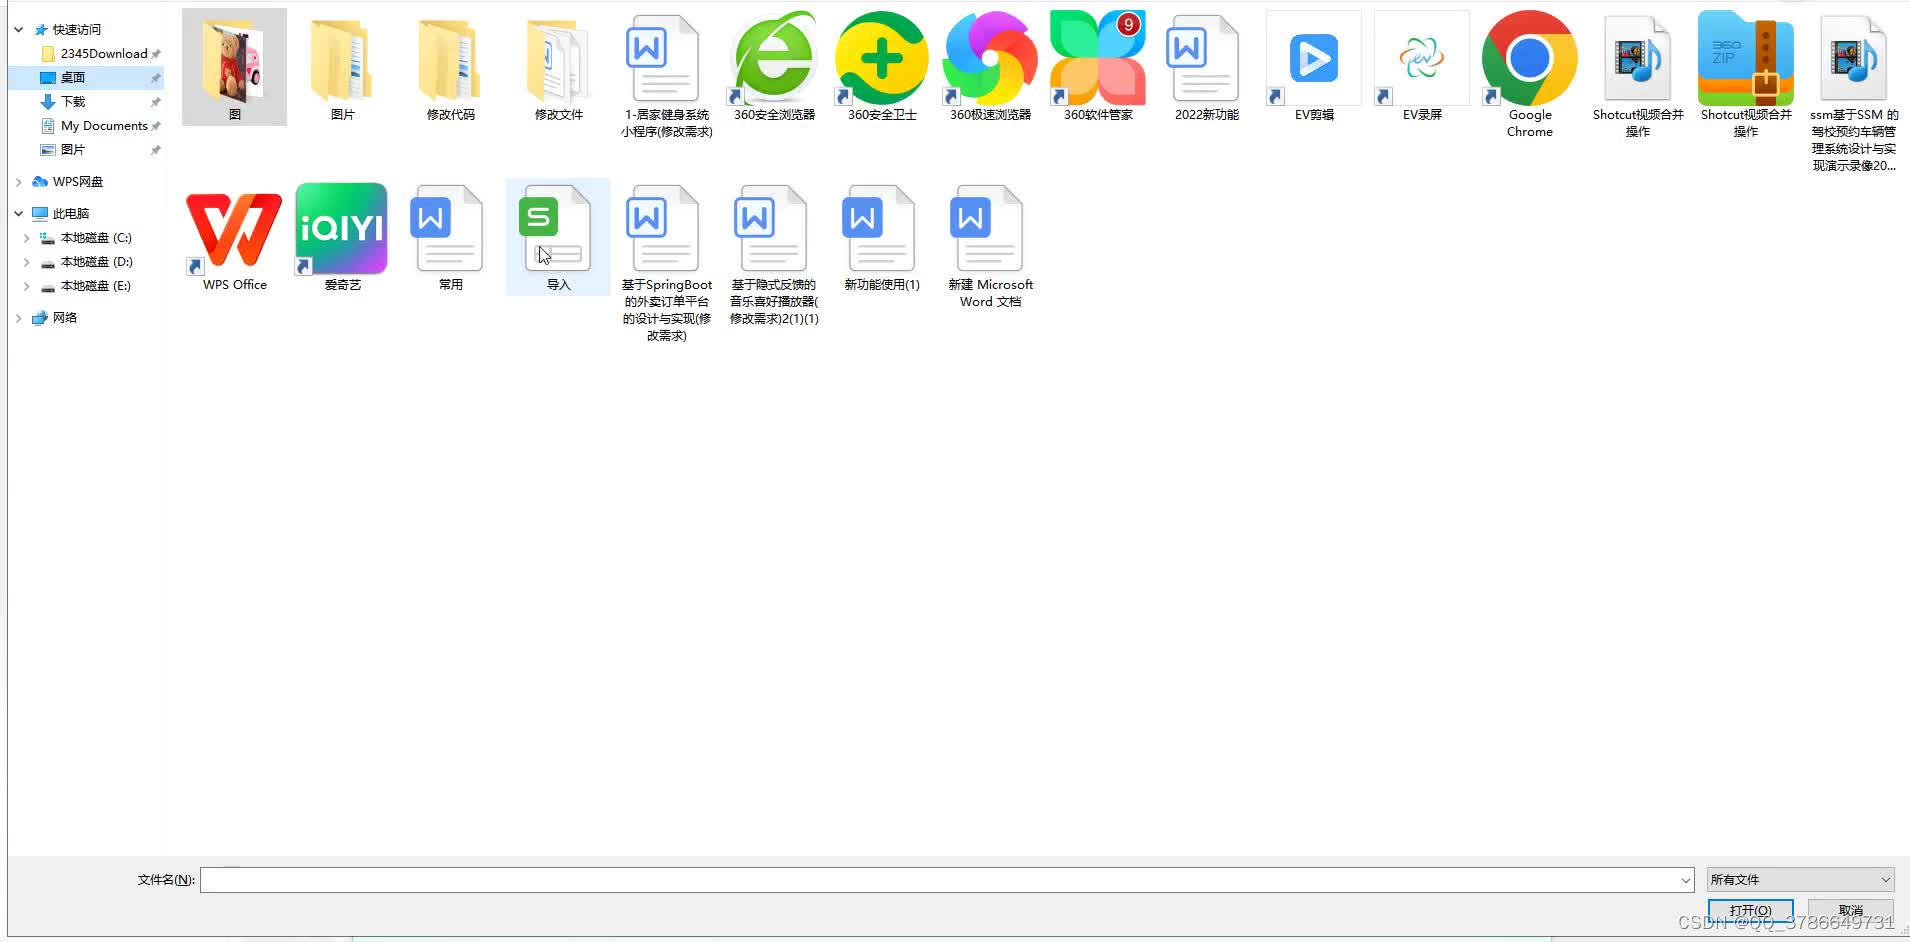
Task: Select the 360极速浏览器 shortcut
Action: pos(990,67)
